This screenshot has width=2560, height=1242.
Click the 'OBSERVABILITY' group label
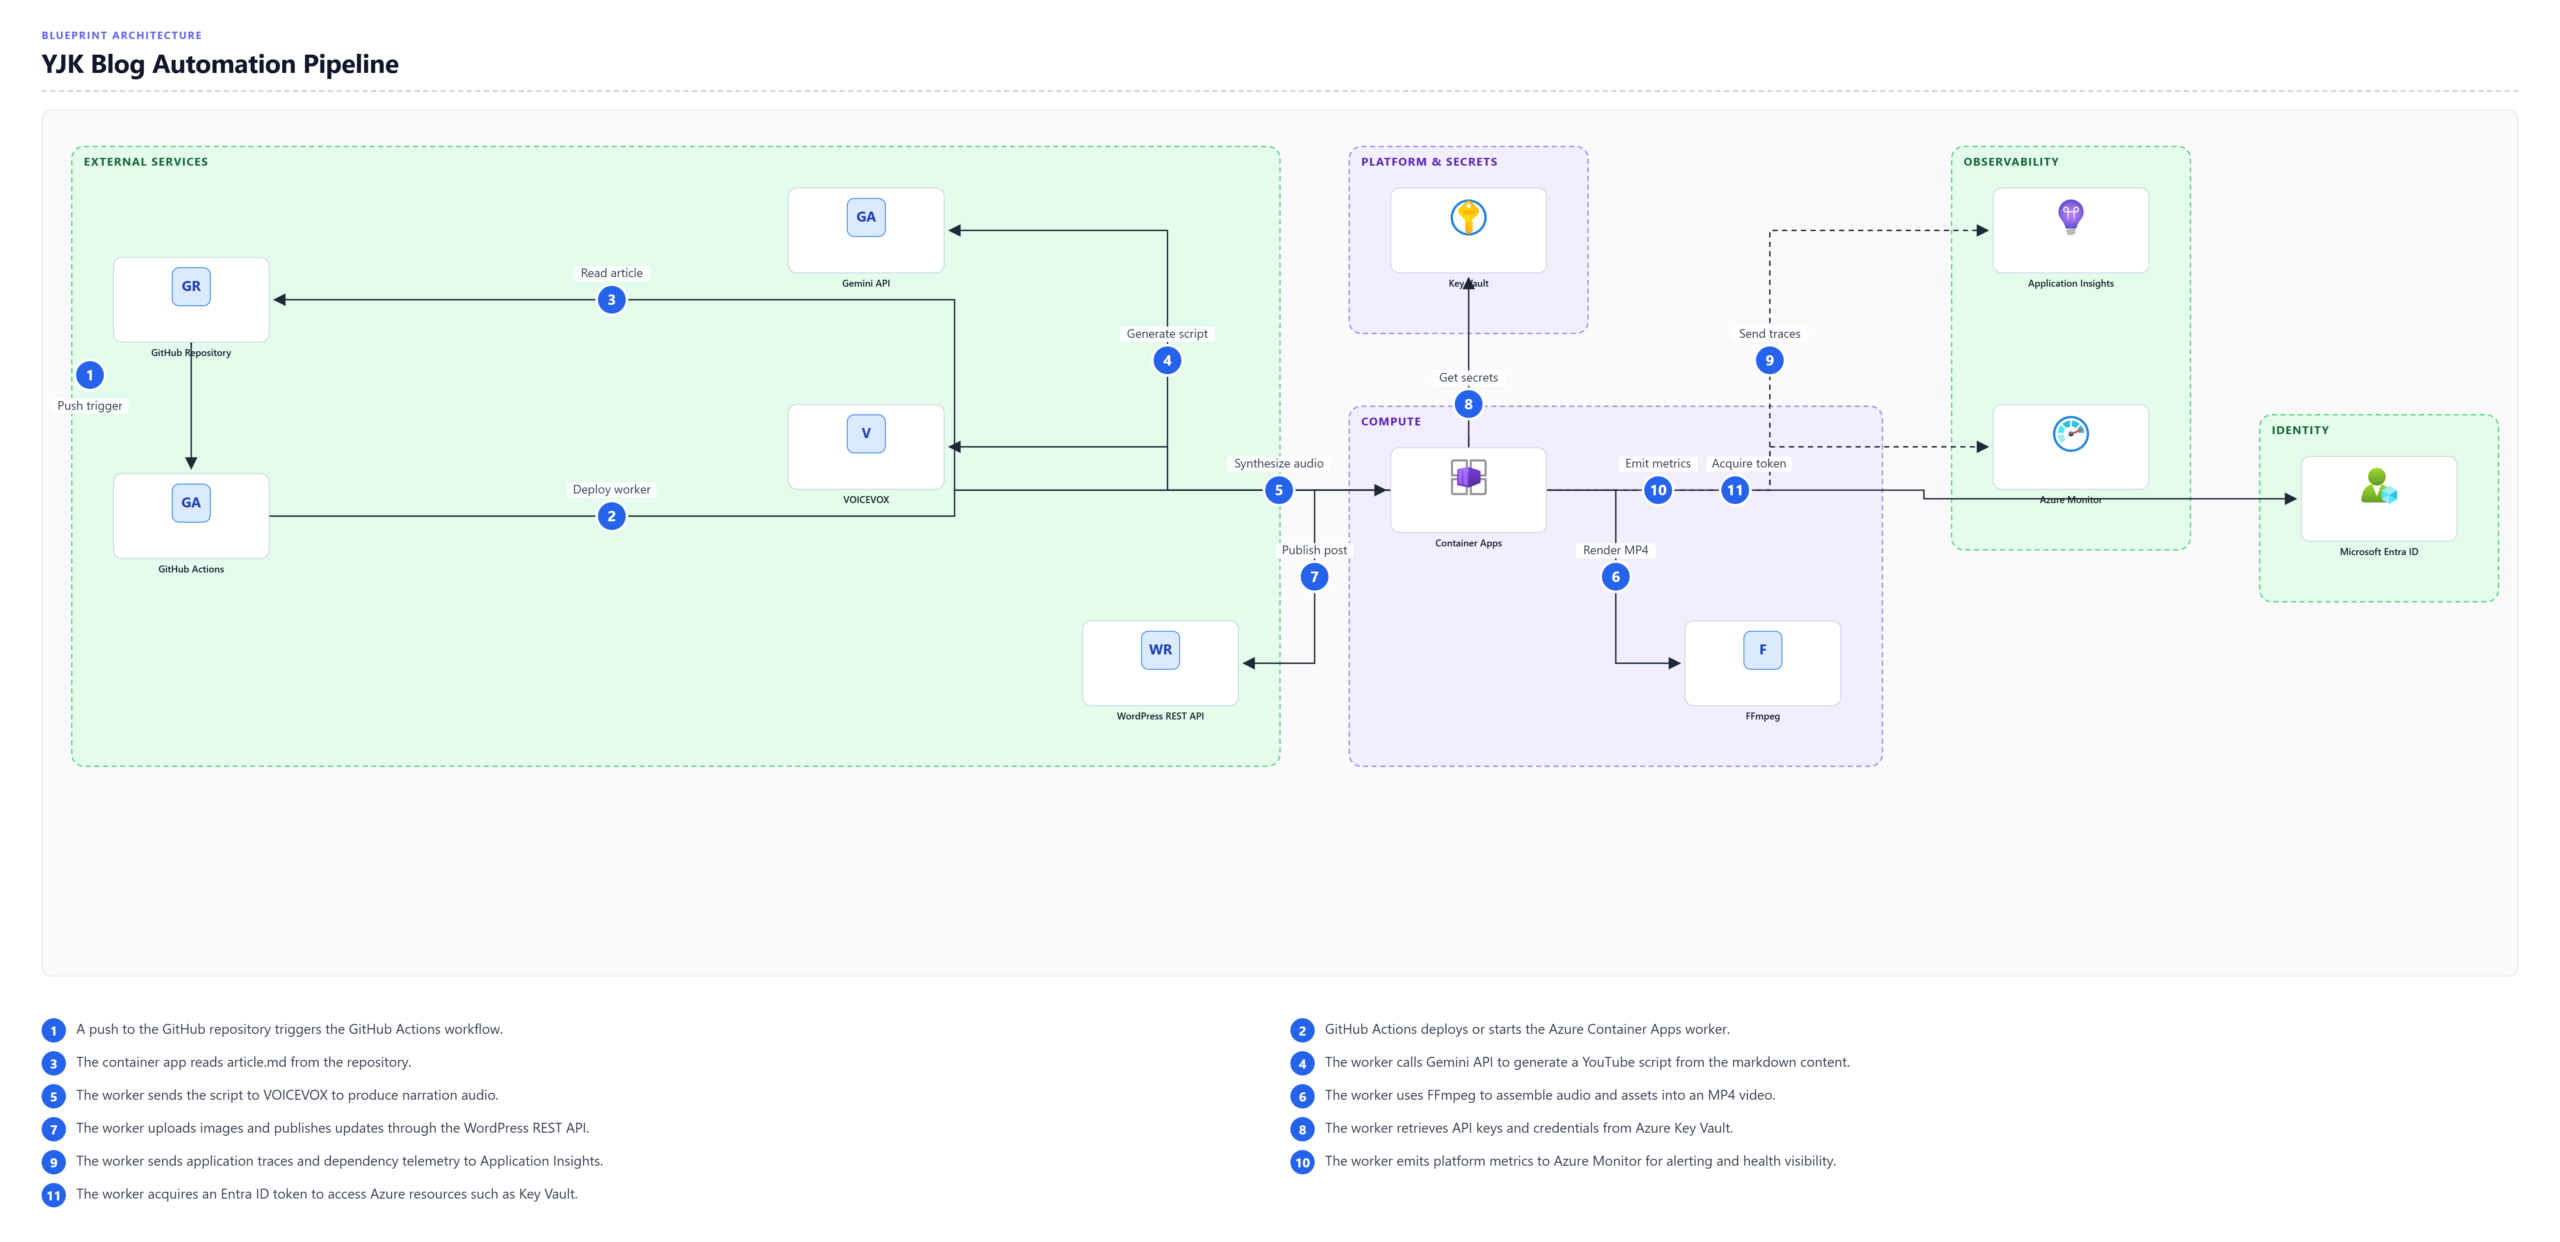[2010, 162]
